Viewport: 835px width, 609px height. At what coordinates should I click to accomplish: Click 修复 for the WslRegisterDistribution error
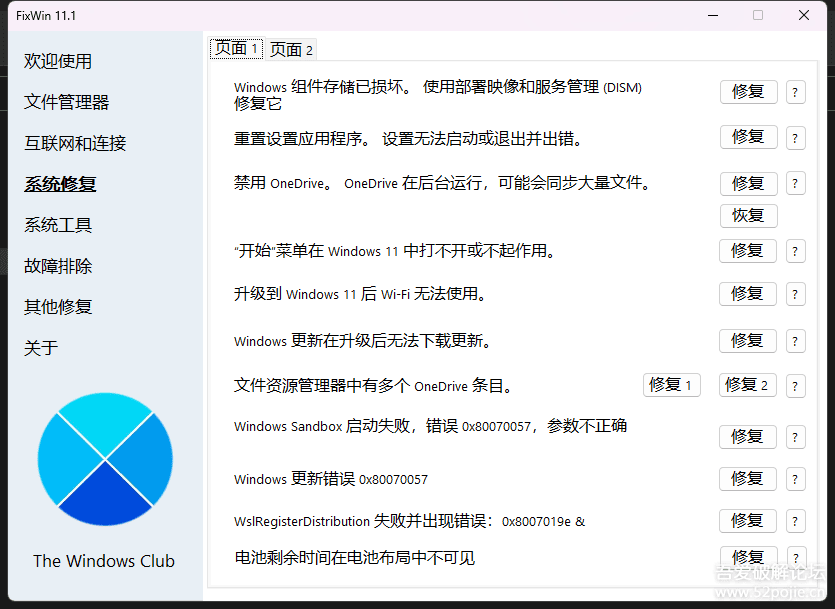coord(748,521)
